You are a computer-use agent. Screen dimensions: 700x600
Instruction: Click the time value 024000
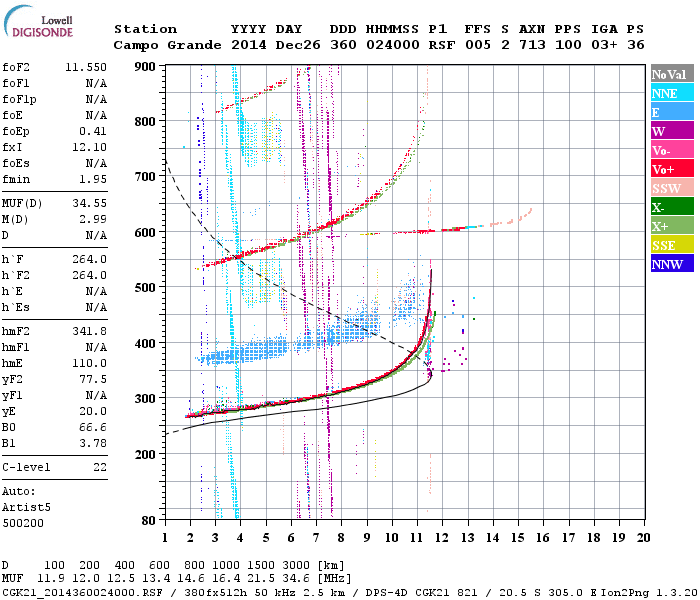pos(393,45)
